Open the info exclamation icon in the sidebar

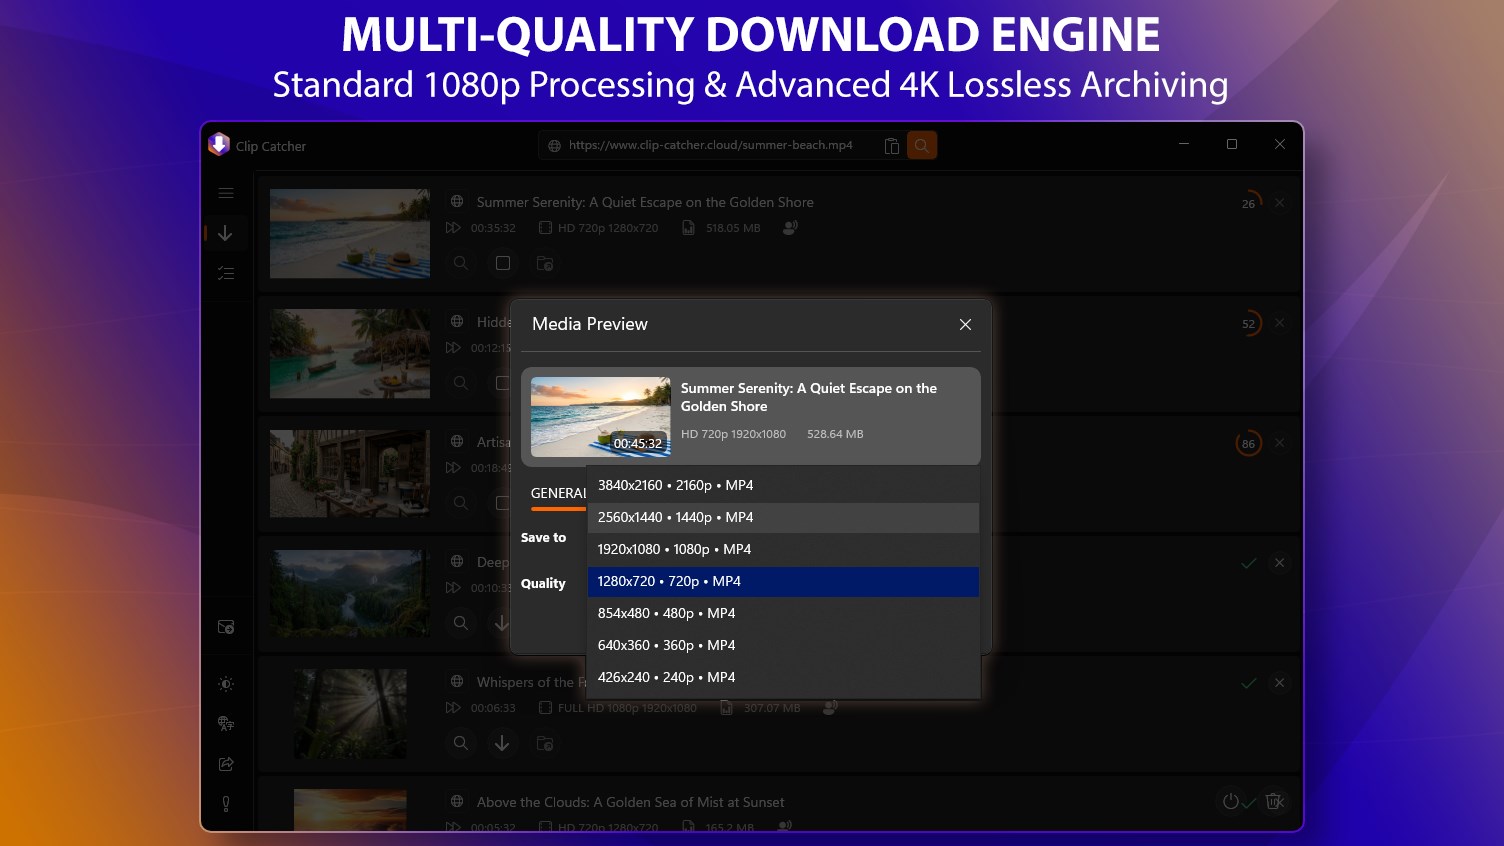point(226,804)
